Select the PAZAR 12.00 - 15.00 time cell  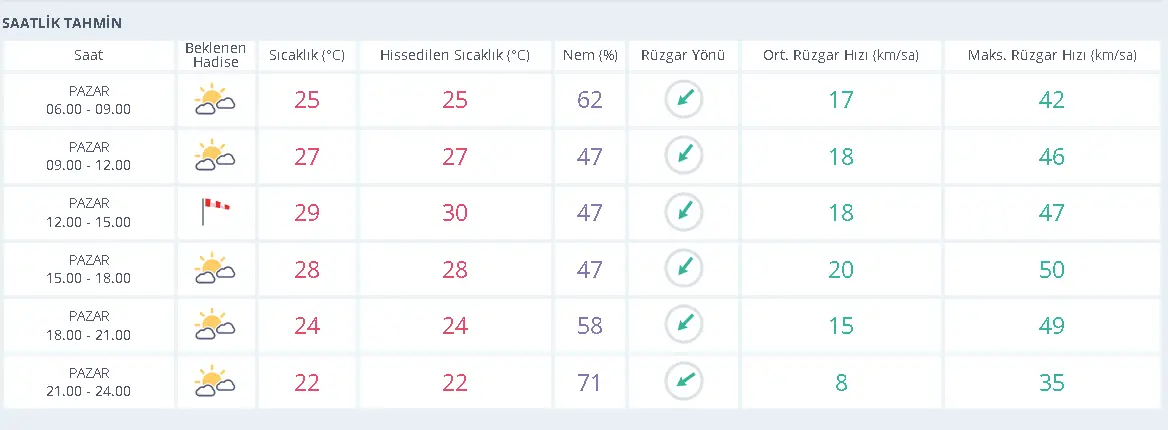pos(89,212)
